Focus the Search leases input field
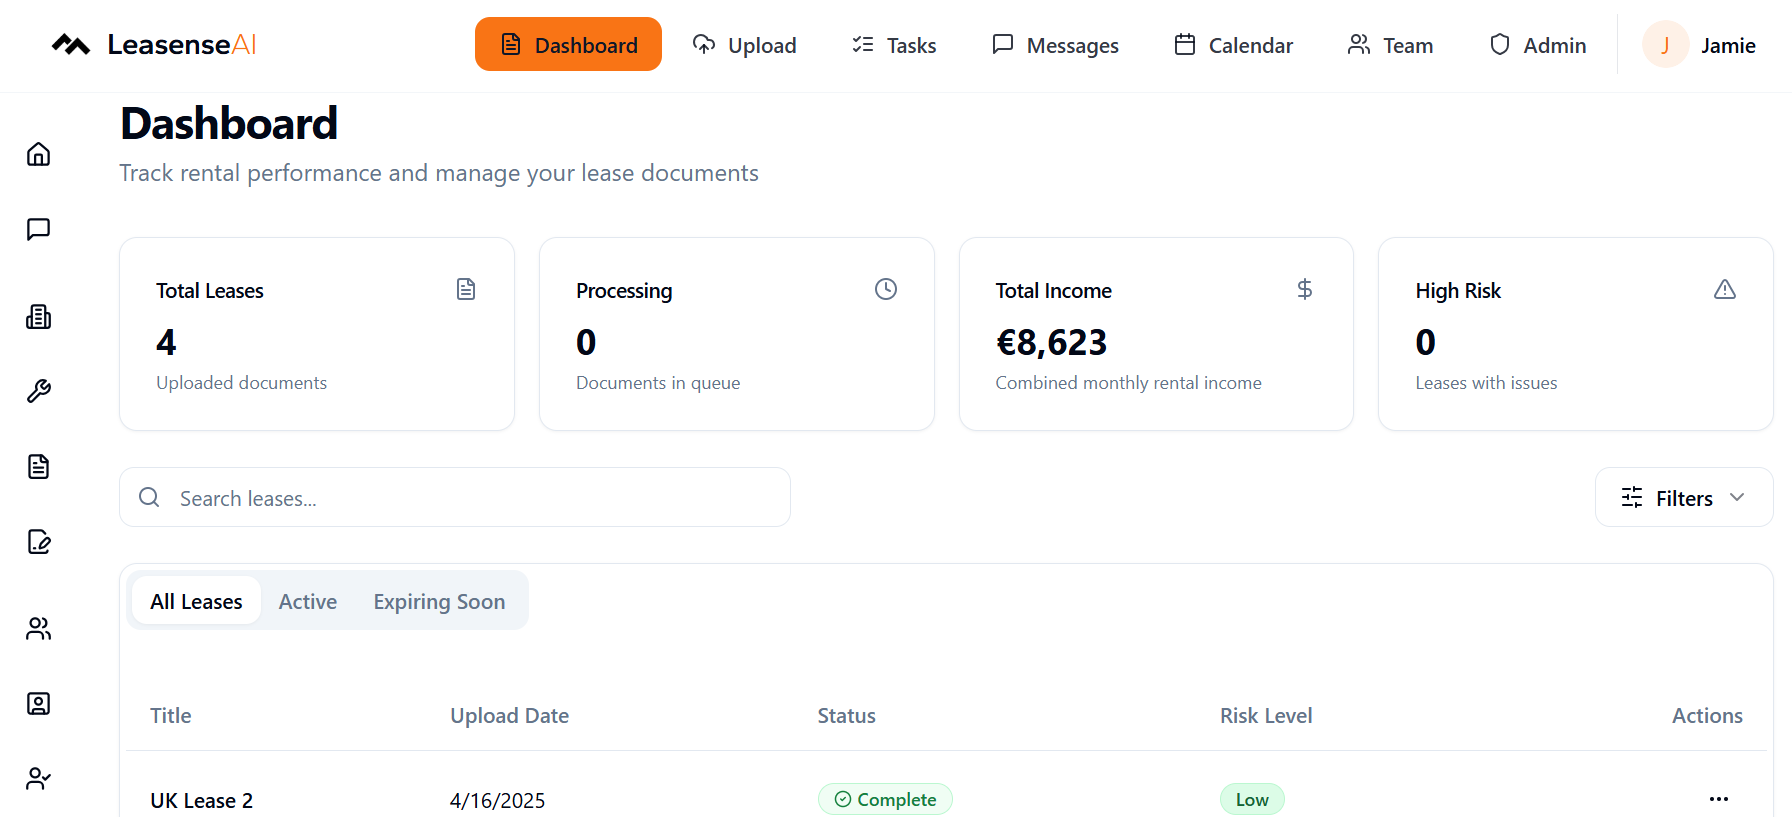Screen dimensions: 1792x817 (x=455, y=497)
